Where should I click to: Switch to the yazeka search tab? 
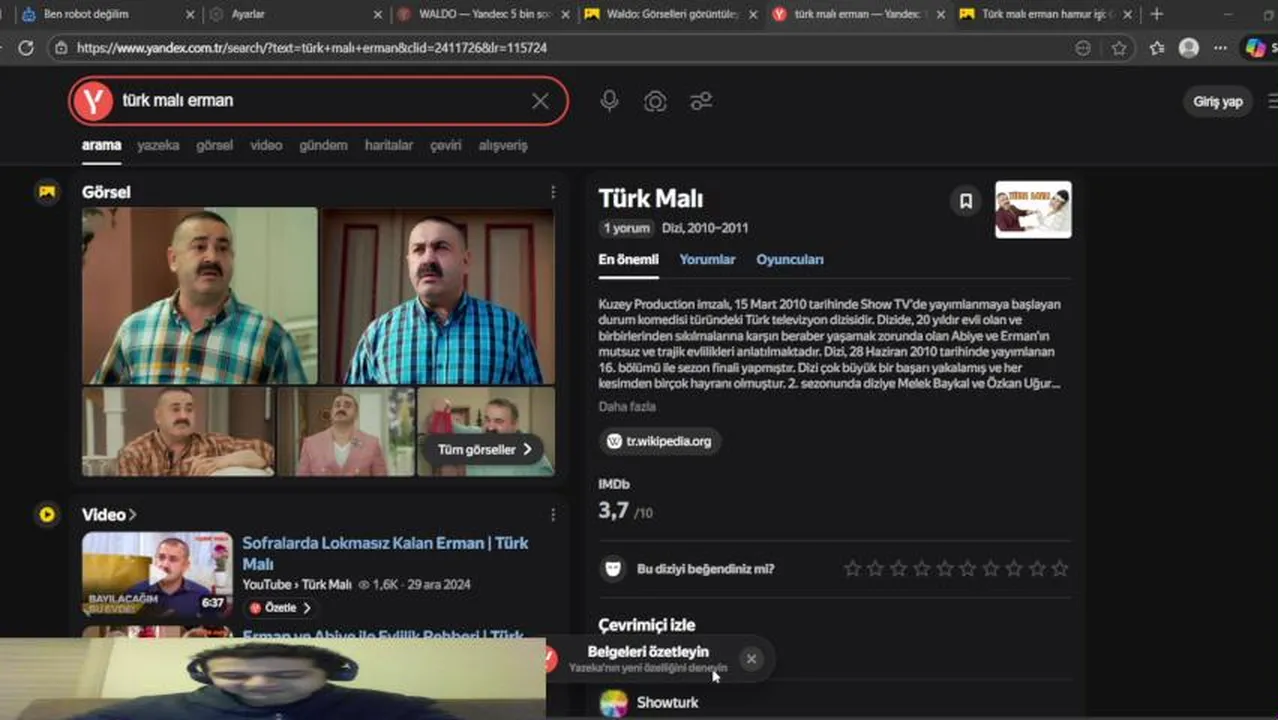tap(158, 145)
